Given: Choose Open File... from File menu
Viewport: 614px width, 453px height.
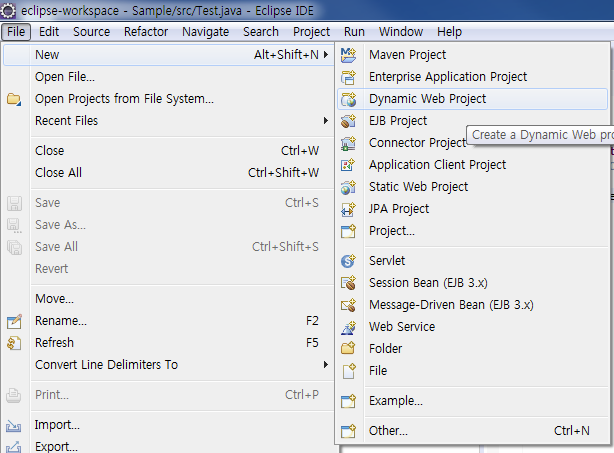Looking at the screenshot, I should (x=168, y=77).
